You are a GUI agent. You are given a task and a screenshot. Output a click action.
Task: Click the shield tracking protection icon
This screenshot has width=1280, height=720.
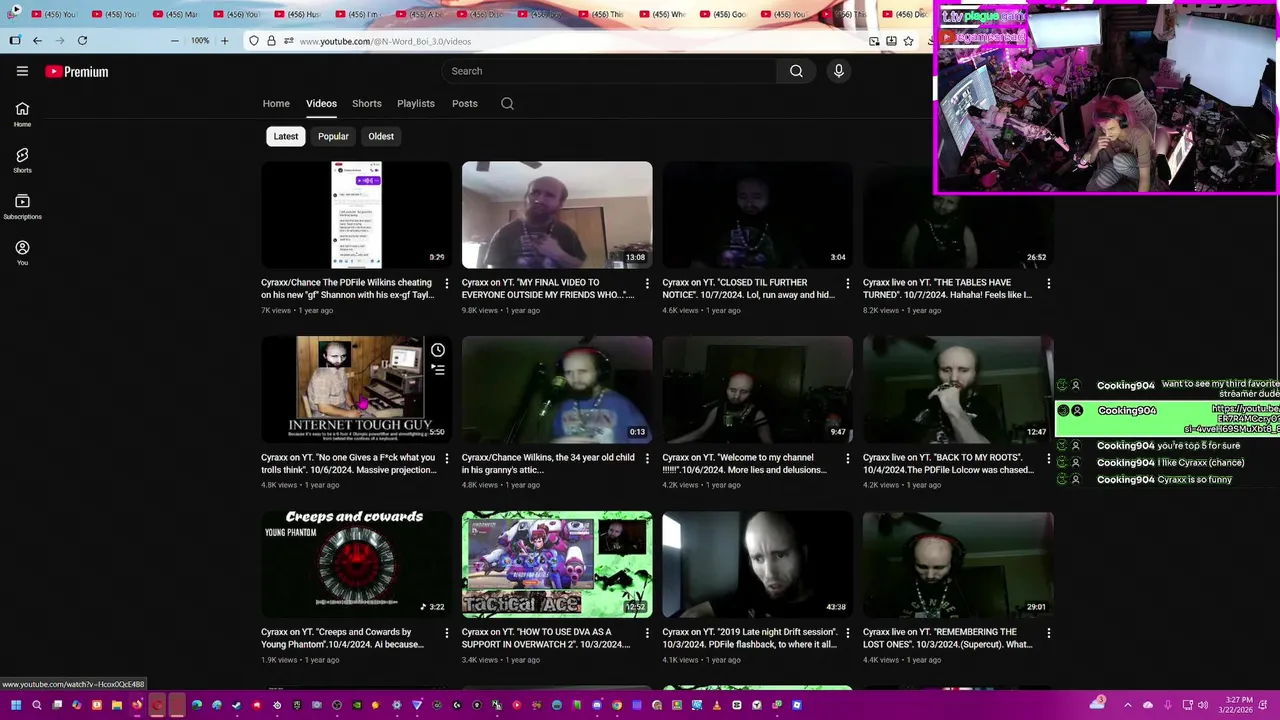pos(254,41)
